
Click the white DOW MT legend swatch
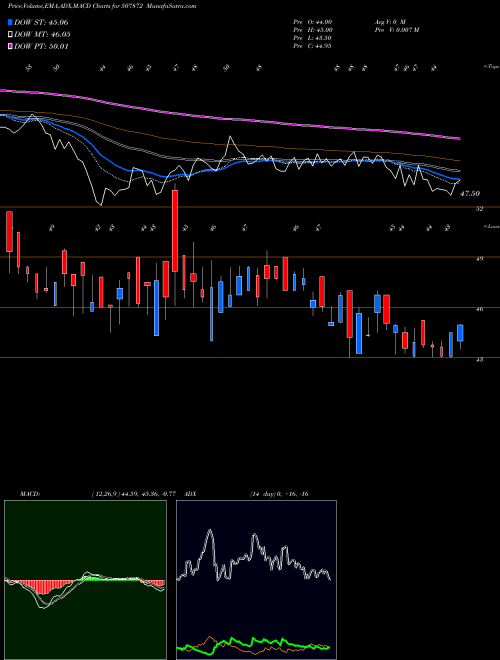(x=11, y=35)
